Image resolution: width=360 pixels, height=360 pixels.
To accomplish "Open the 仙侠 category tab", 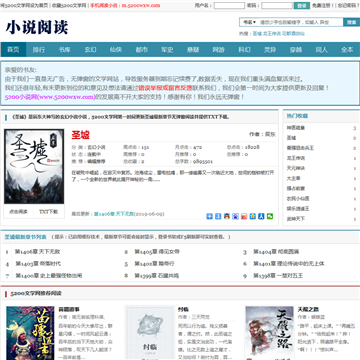I will [116, 50].
